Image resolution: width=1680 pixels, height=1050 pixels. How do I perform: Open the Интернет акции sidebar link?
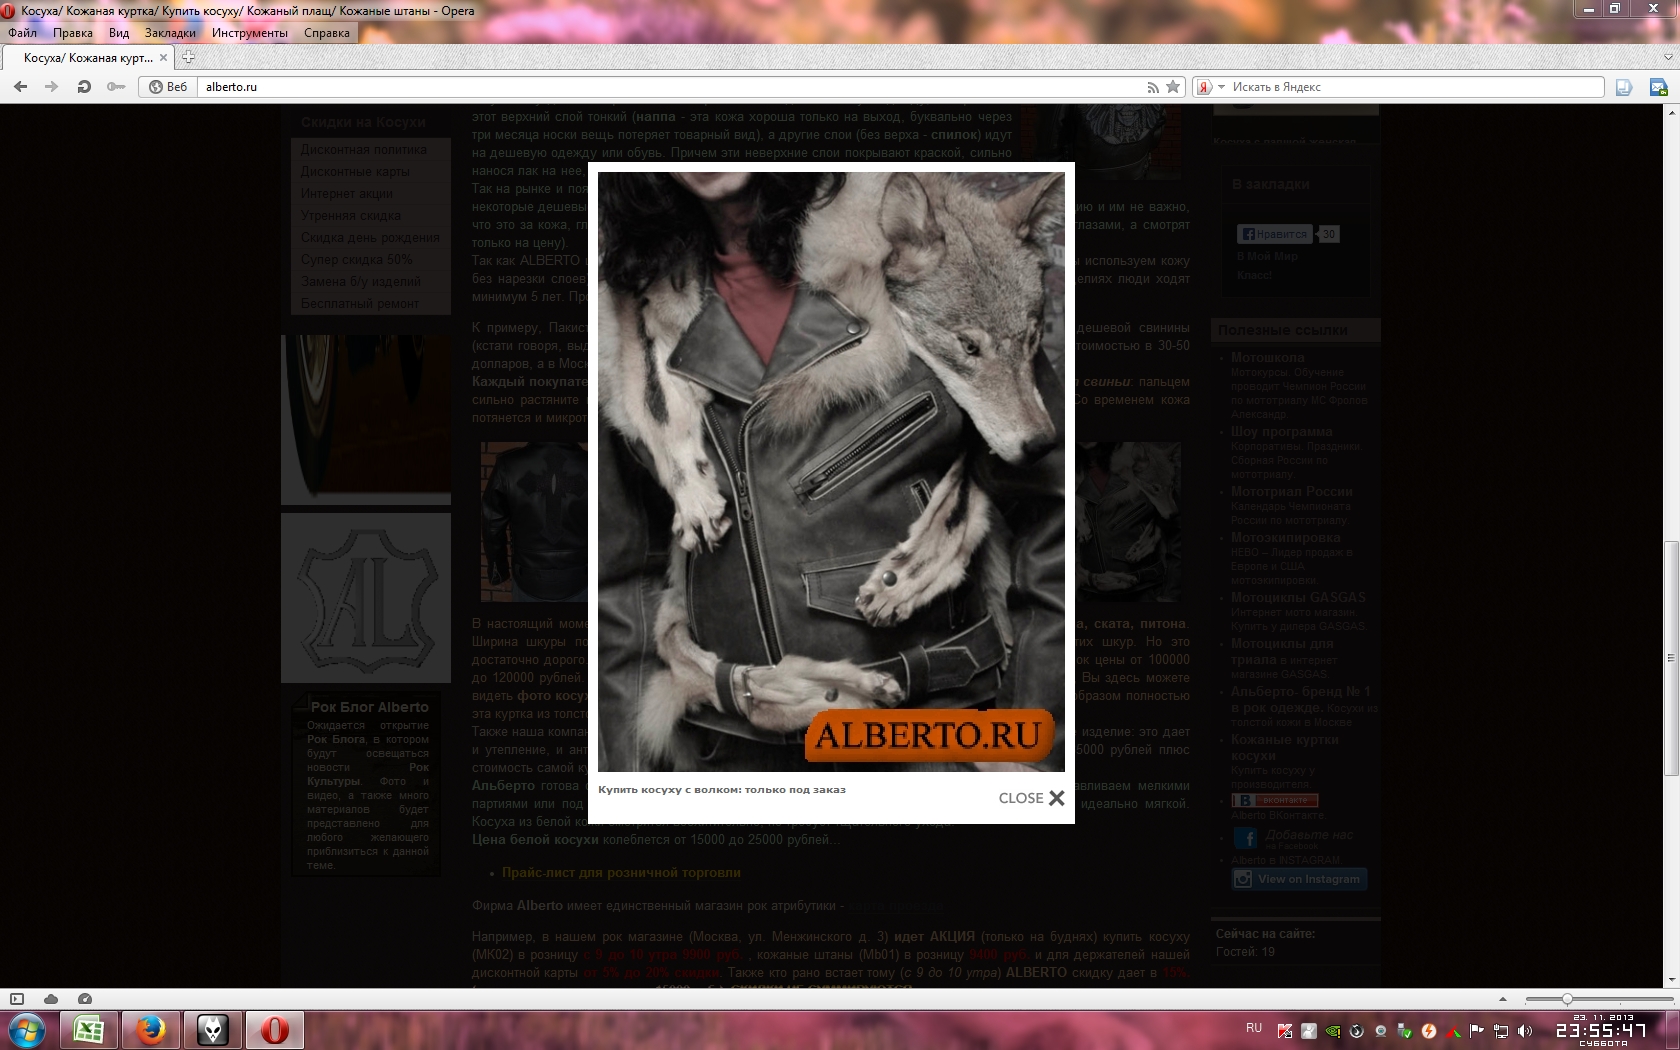click(x=347, y=194)
